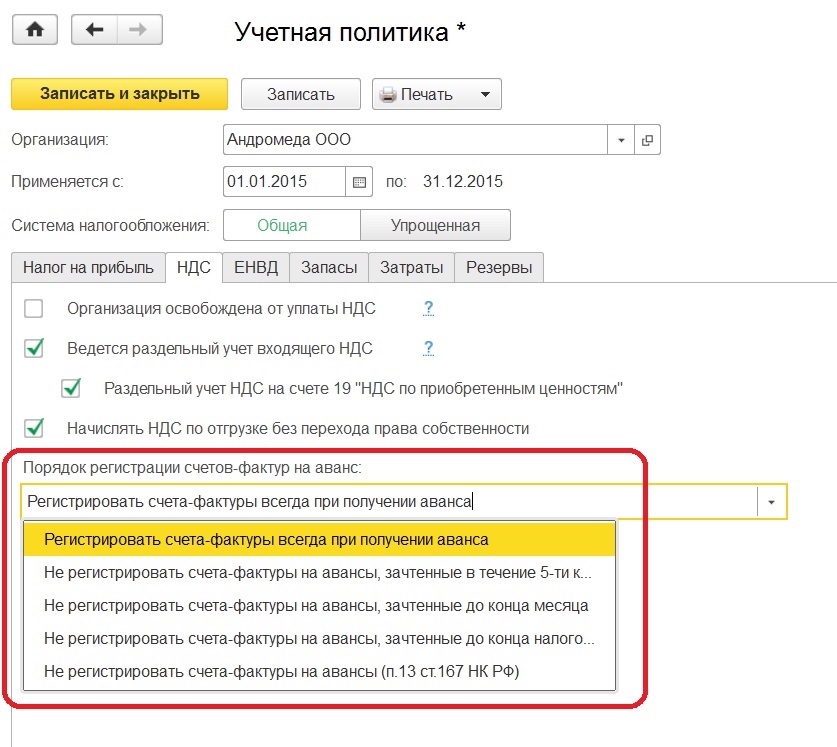Uncheck Начислять НДС по отгрузке
The image size is (837, 747).
(x=34, y=428)
